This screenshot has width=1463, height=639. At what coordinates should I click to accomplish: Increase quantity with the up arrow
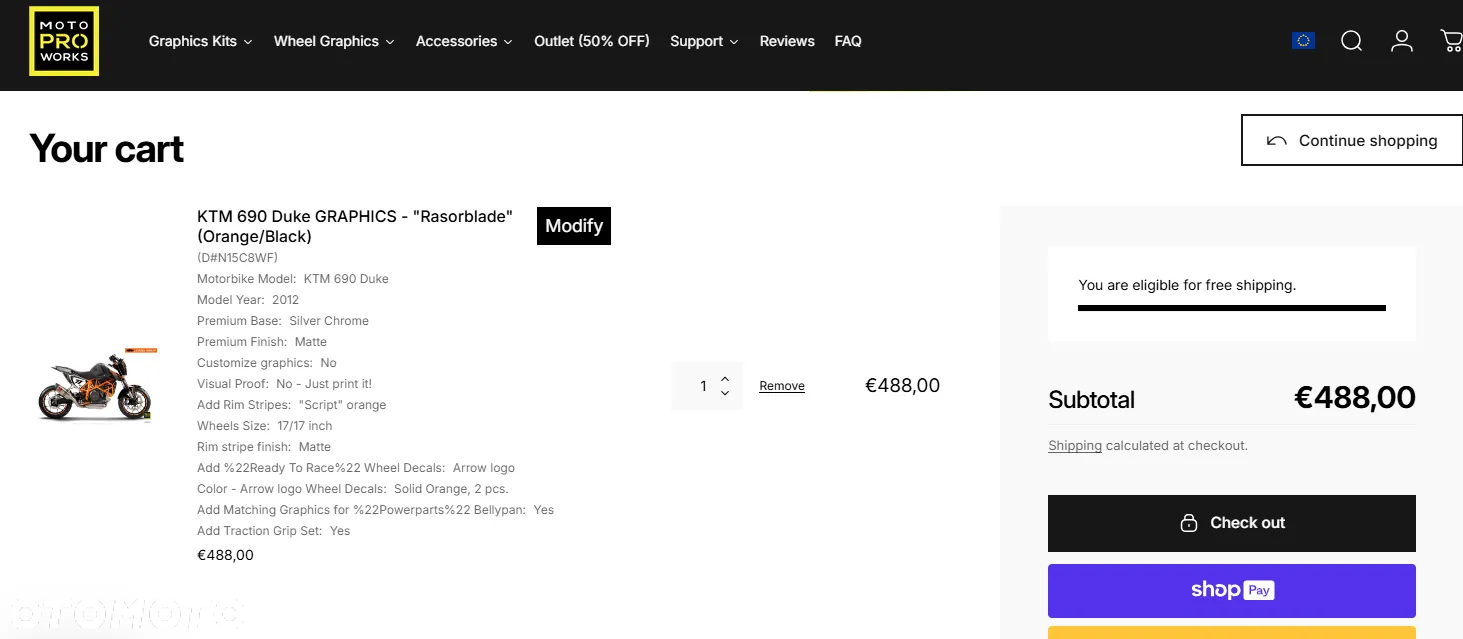(x=725, y=378)
